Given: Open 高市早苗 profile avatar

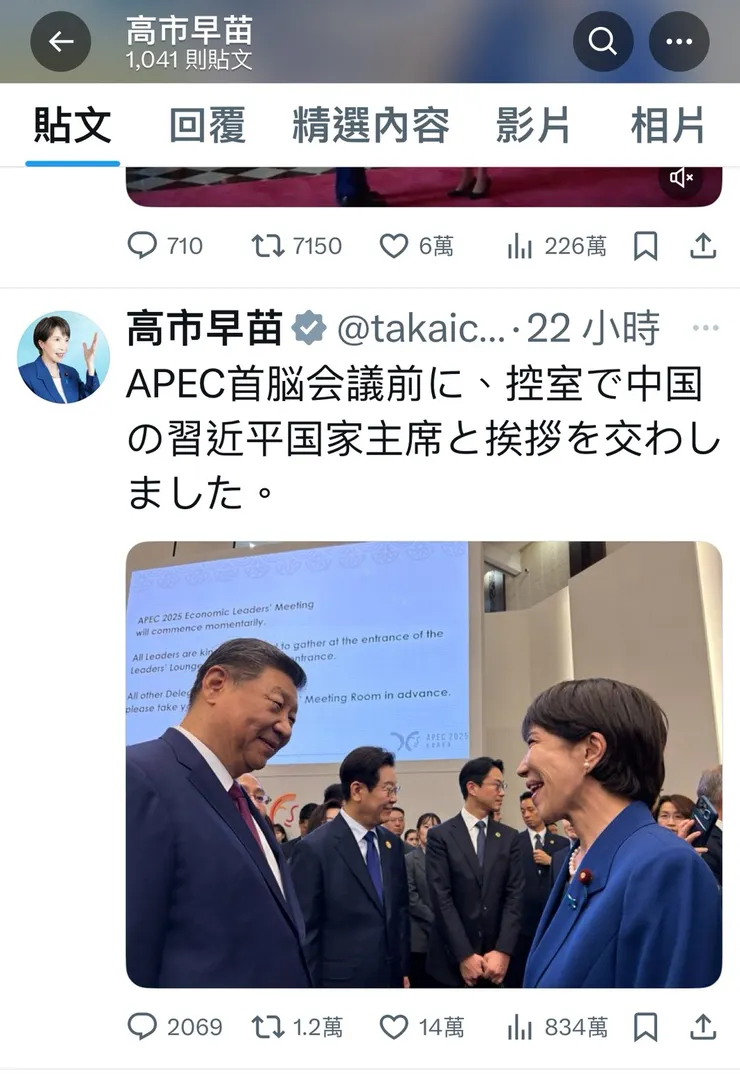Looking at the screenshot, I should (63, 357).
